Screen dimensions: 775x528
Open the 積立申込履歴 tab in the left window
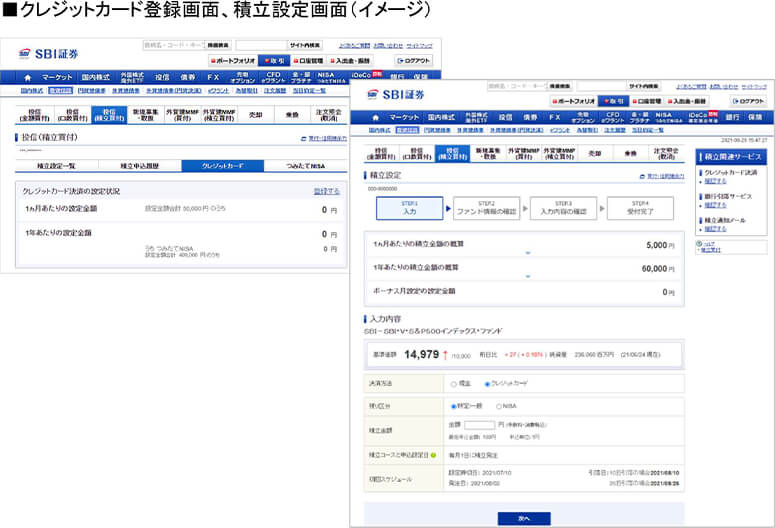click(139, 166)
